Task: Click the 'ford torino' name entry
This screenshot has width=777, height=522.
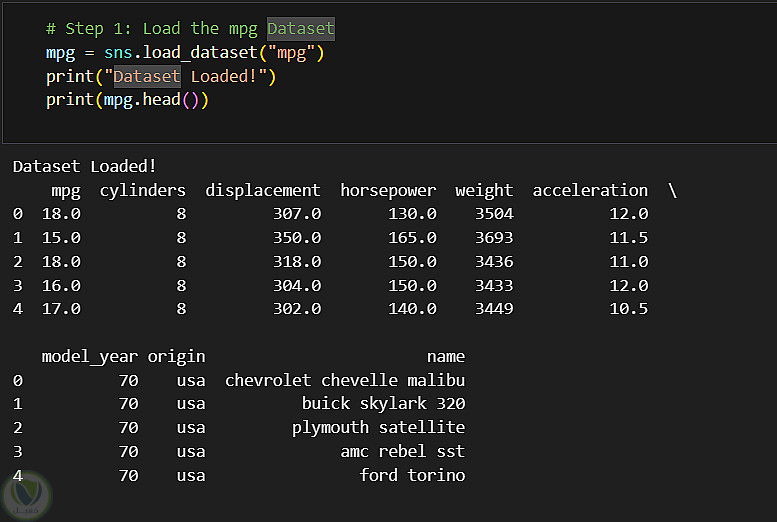Action: [412, 475]
